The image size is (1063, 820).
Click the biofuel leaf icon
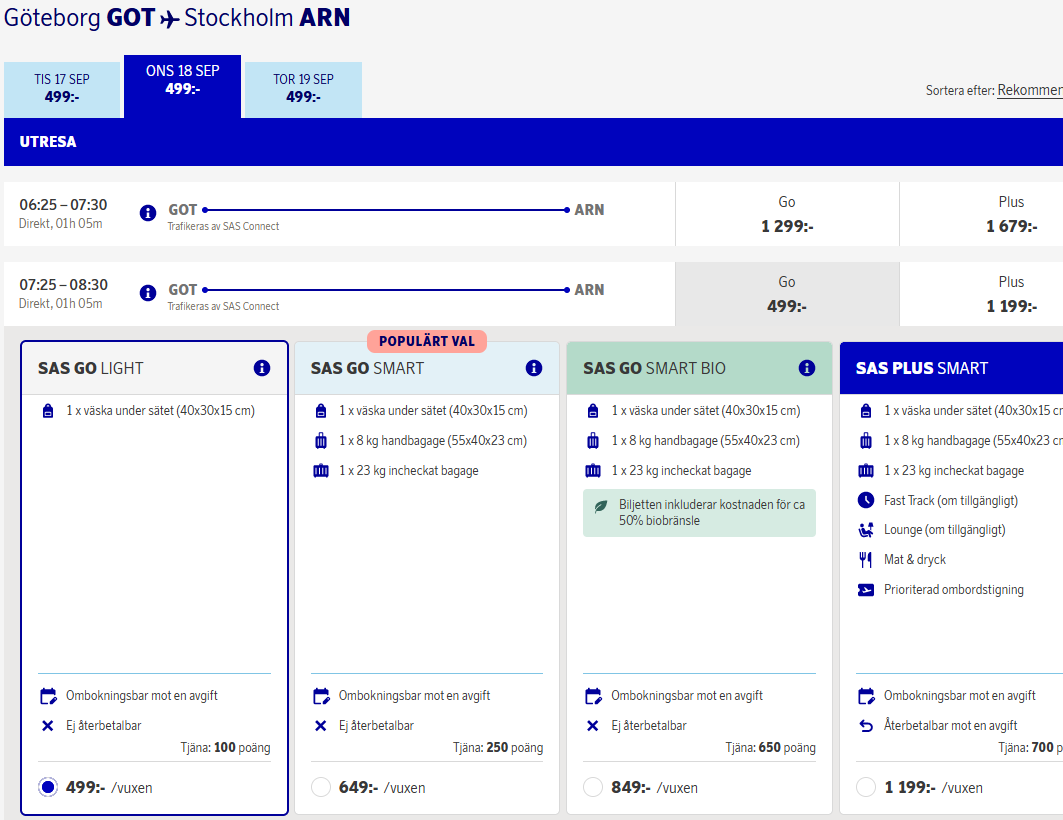(x=601, y=506)
